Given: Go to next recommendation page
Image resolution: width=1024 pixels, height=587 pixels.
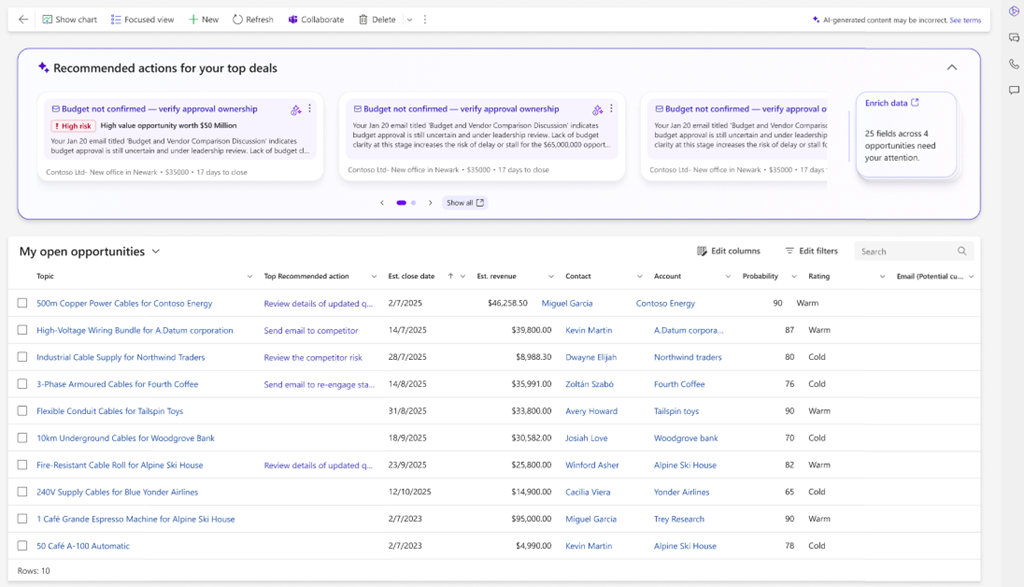Looking at the screenshot, I should coord(430,203).
